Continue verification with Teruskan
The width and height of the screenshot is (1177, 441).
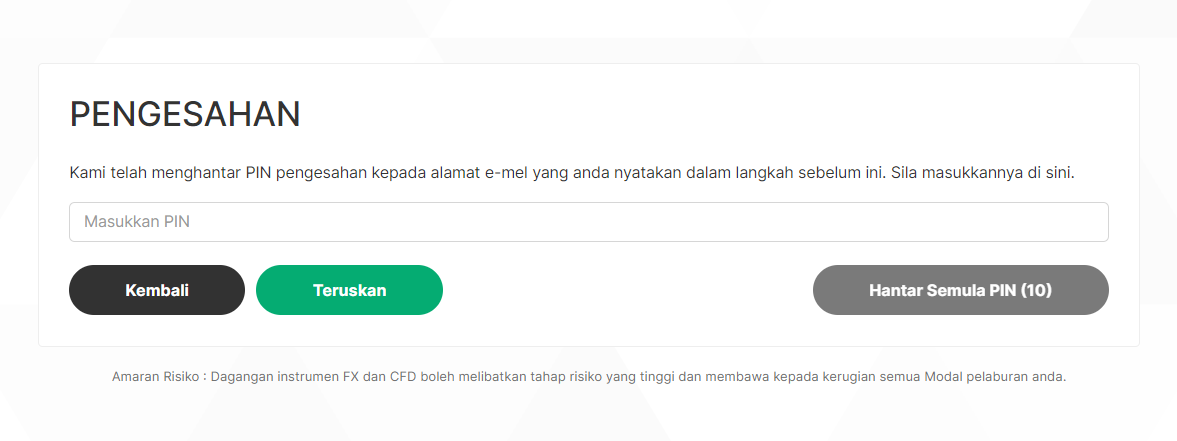pos(349,290)
